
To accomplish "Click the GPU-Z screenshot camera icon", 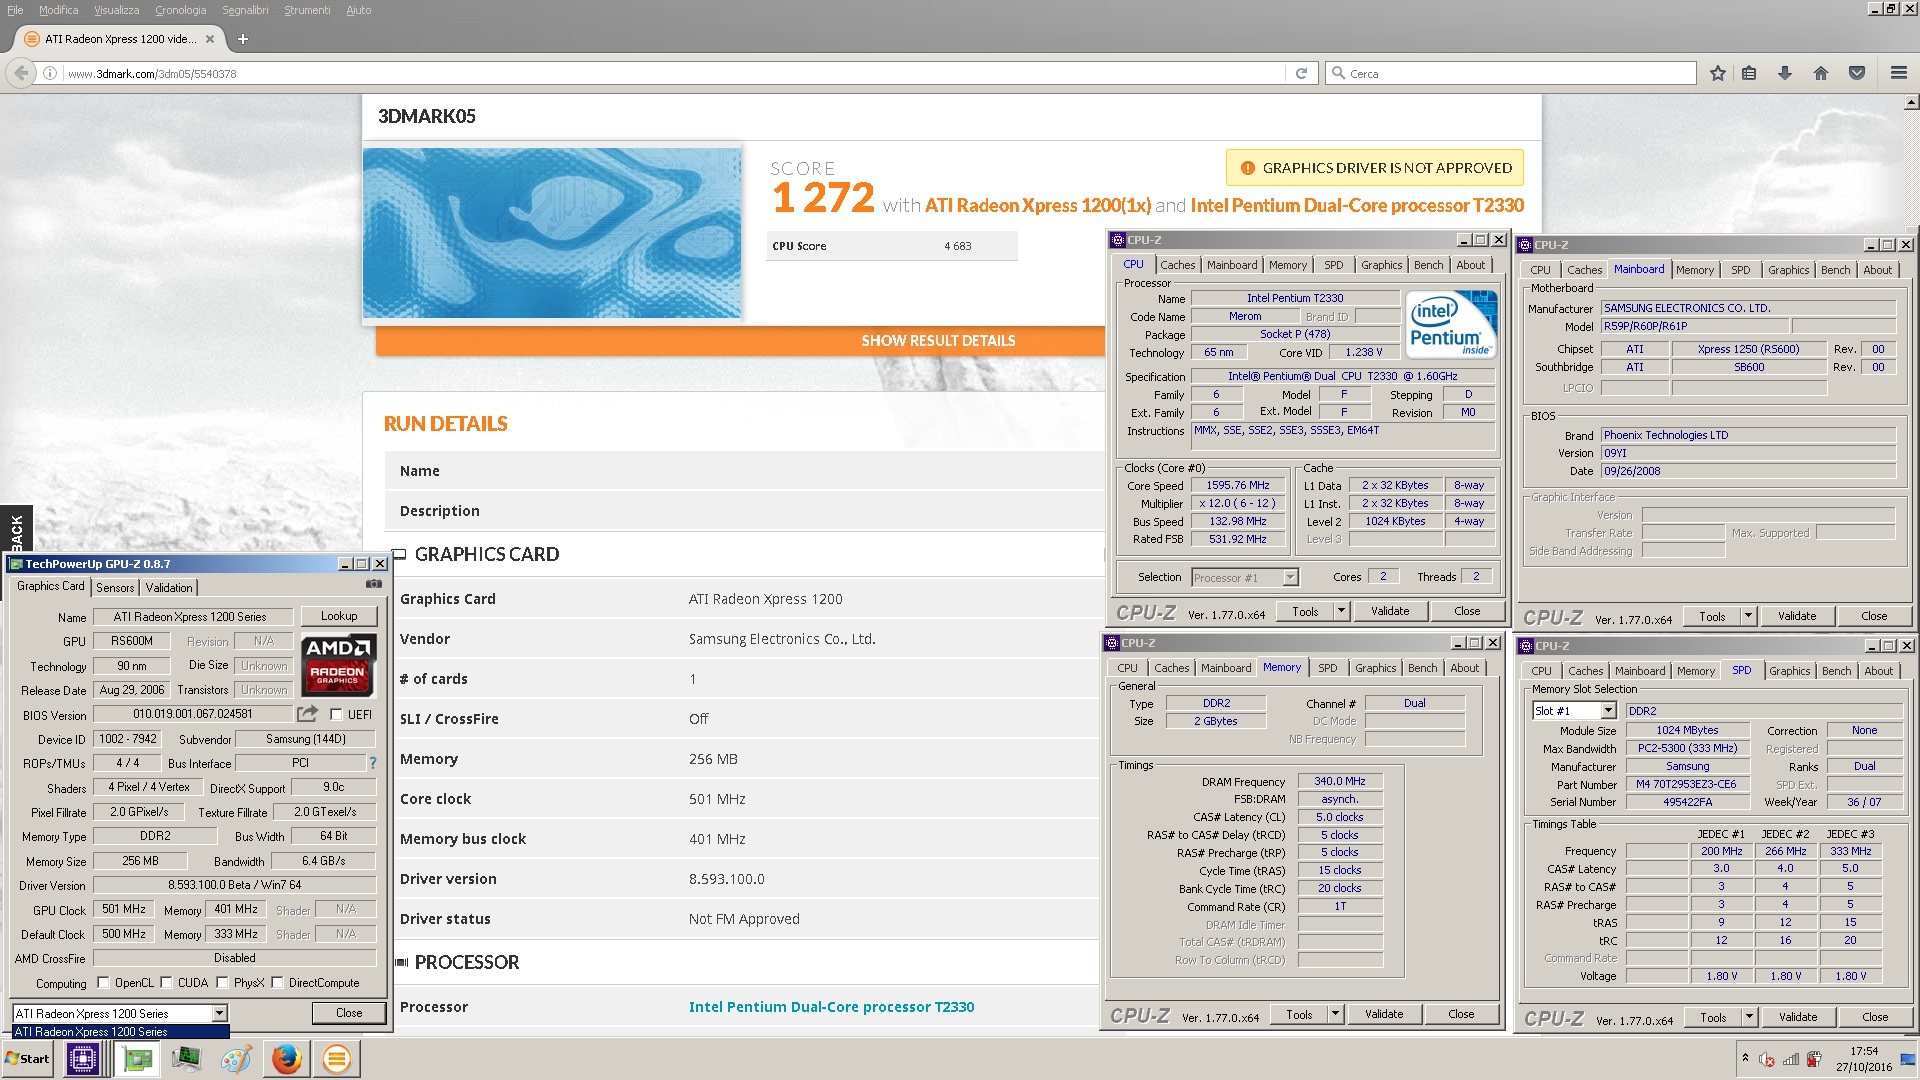I will click(374, 584).
